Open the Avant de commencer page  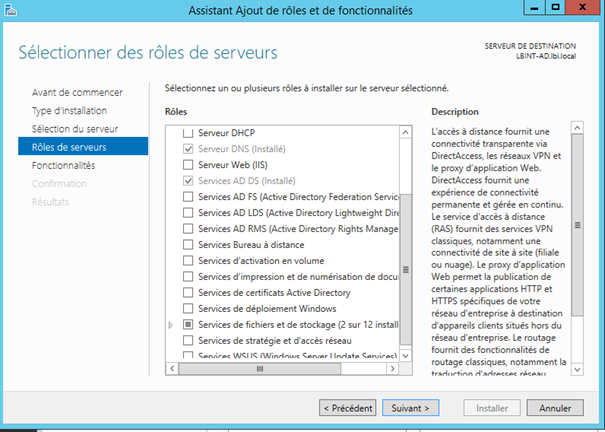tap(77, 93)
